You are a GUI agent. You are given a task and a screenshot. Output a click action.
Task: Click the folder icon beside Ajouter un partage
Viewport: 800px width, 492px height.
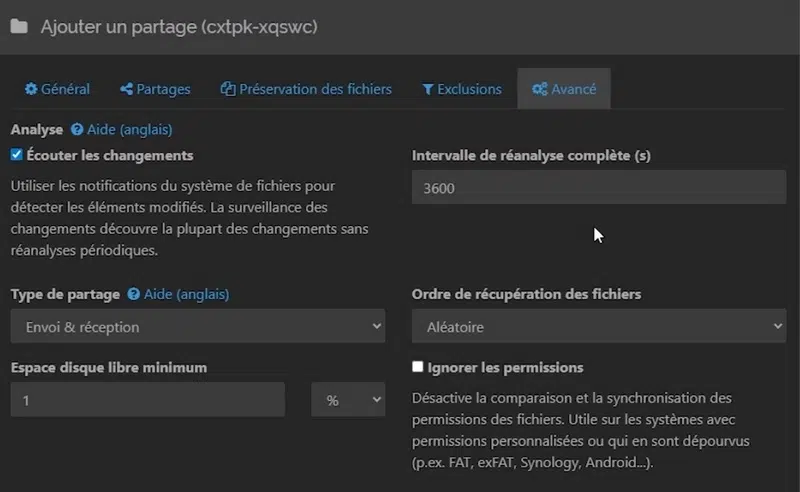coord(19,27)
